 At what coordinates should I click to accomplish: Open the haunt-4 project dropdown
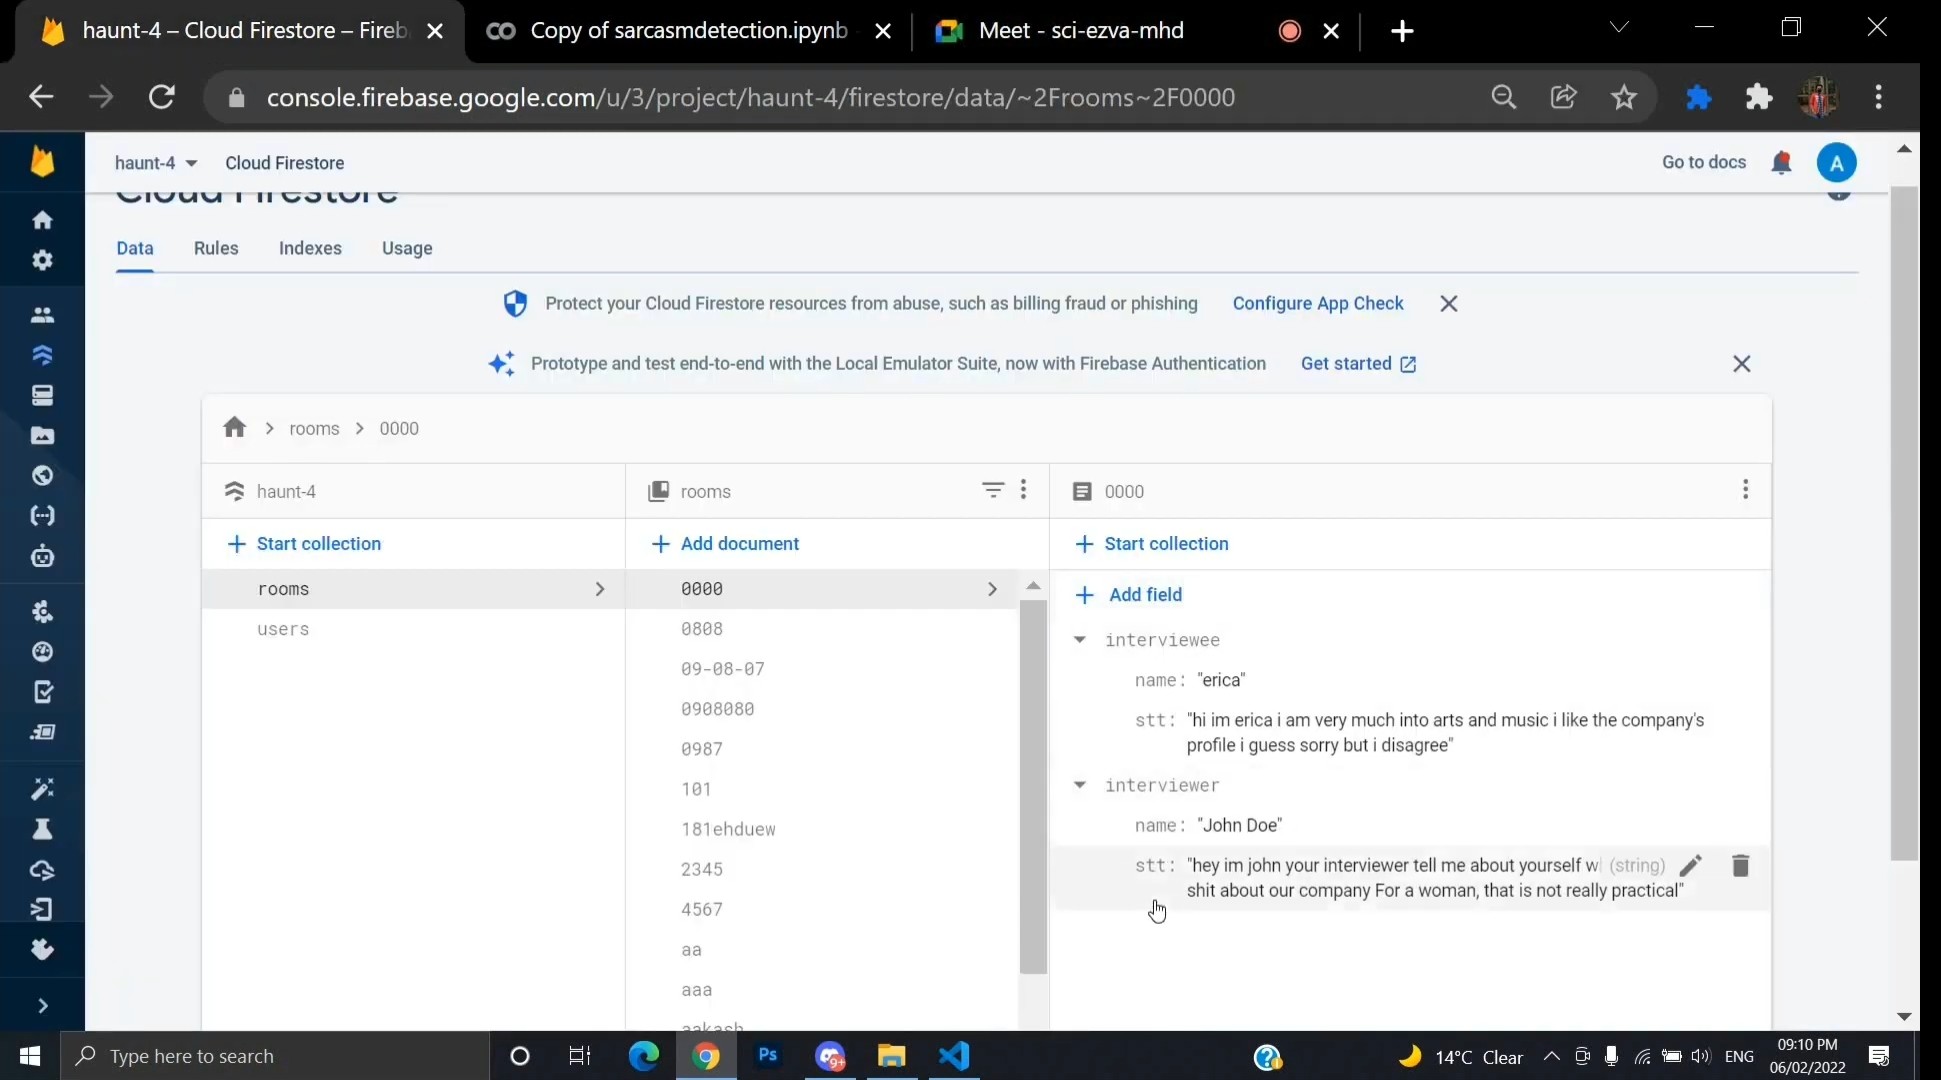pyautogui.click(x=156, y=163)
